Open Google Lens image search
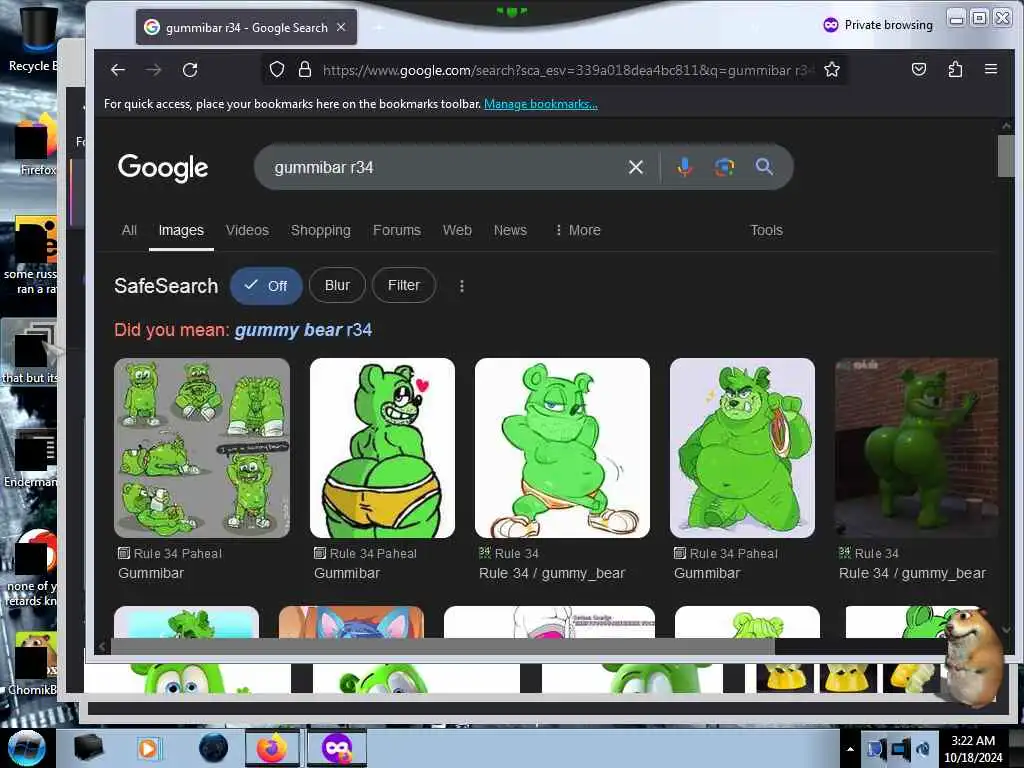Image resolution: width=1024 pixels, height=768 pixels. pyautogui.click(x=724, y=167)
